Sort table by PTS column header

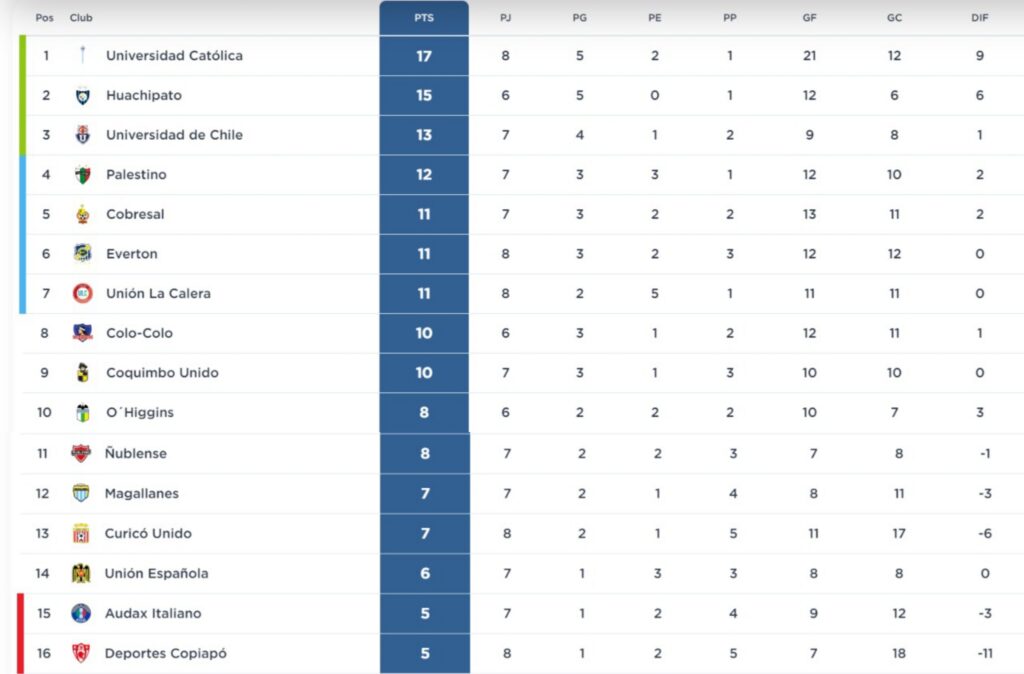pyautogui.click(x=424, y=18)
